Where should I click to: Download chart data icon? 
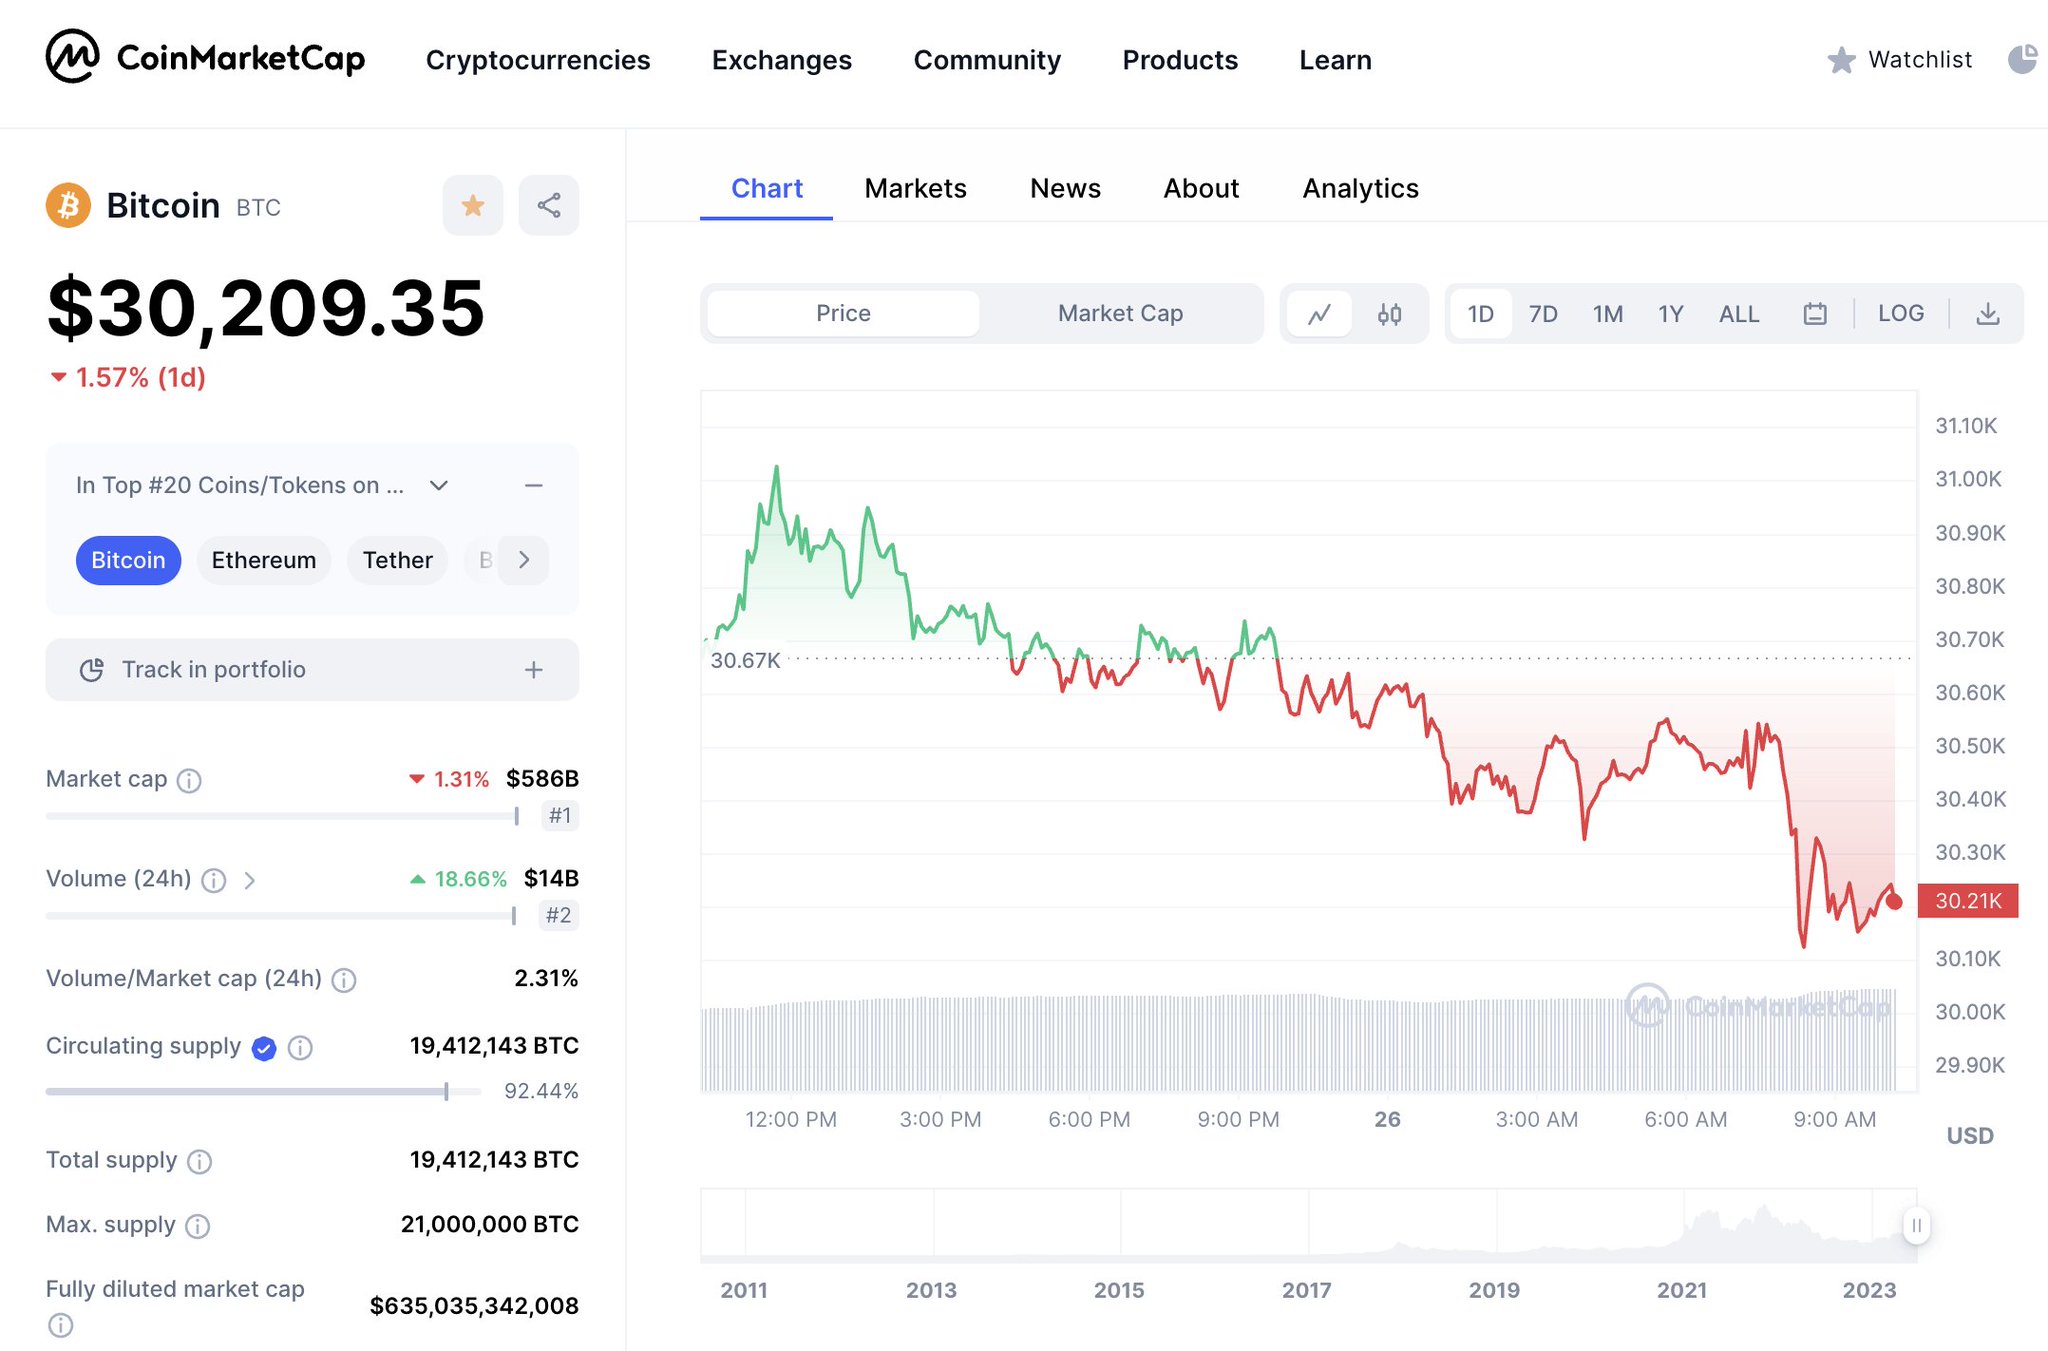click(x=1988, y=314)
